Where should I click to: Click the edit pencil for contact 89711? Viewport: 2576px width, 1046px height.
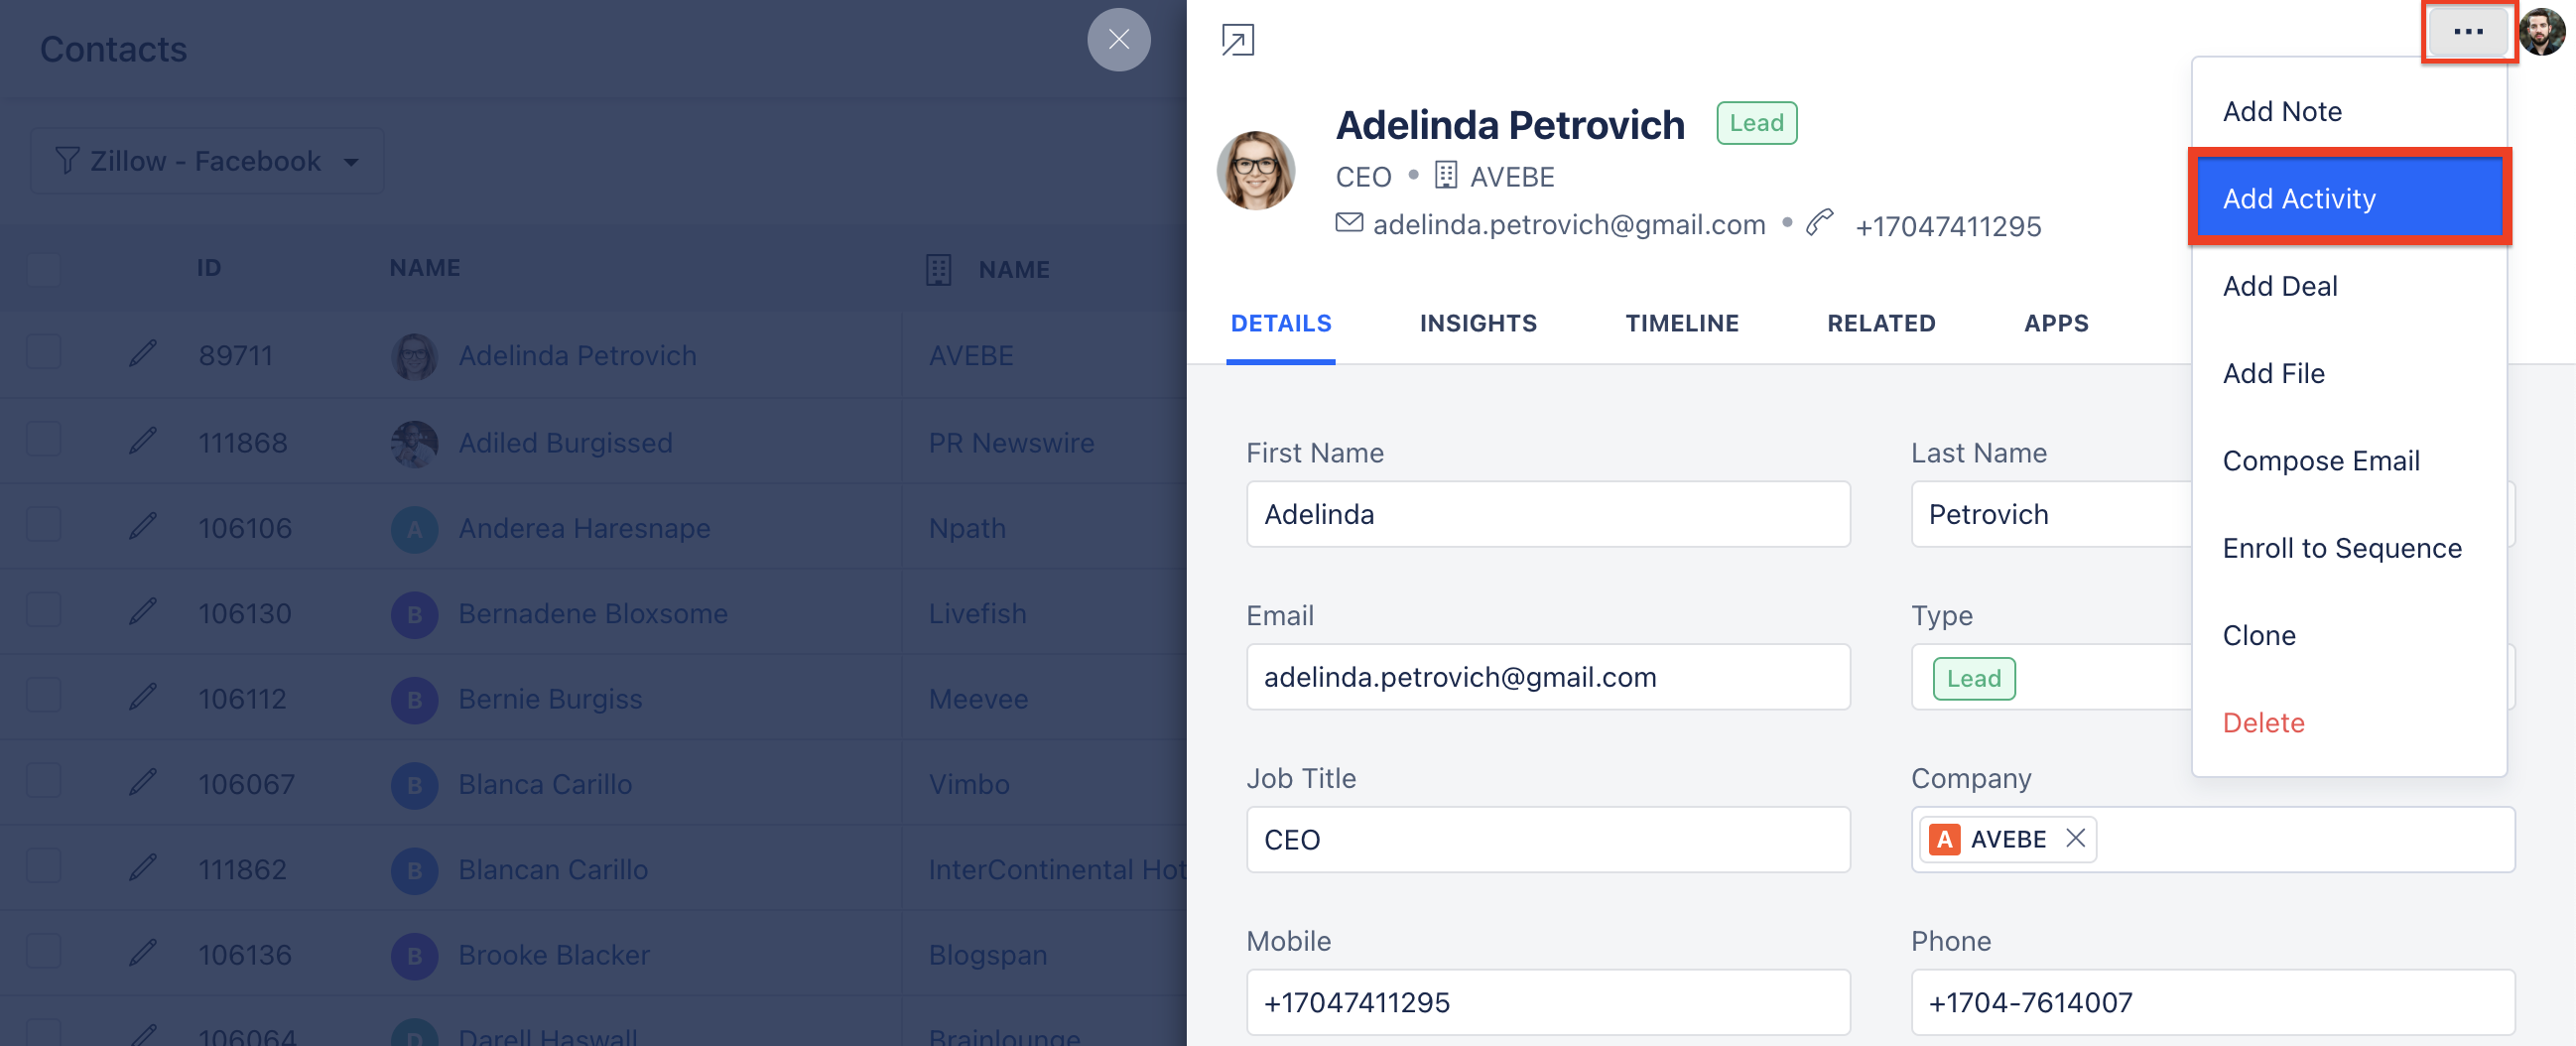tap(143, 354)
